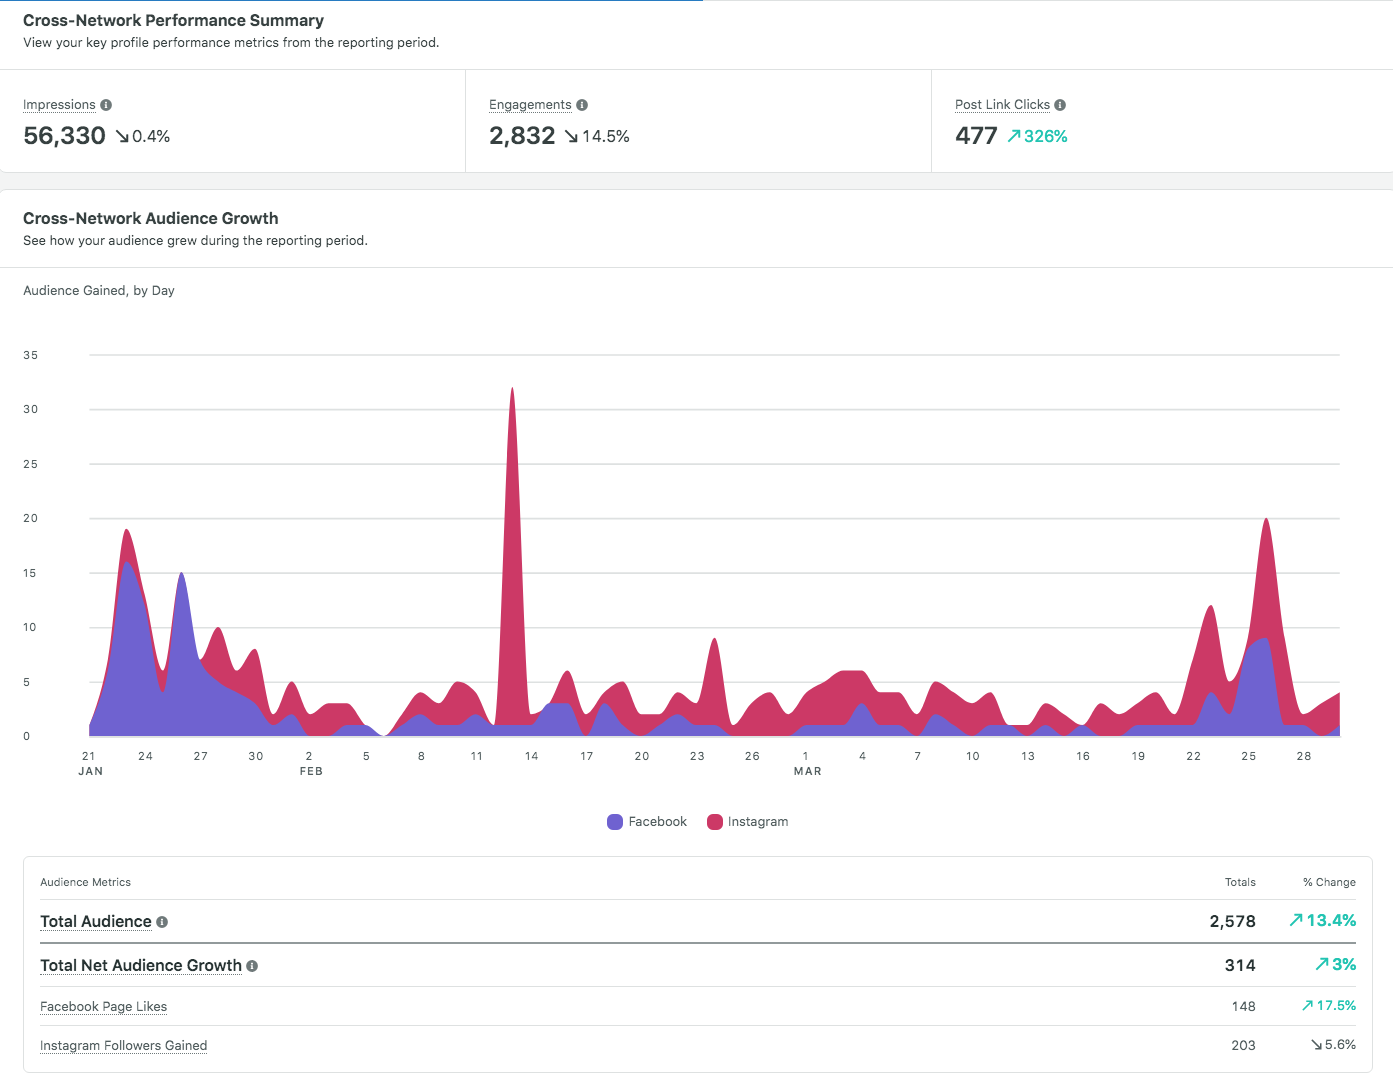Click the Instagram followers total 203

(x=1243, y=1046)
